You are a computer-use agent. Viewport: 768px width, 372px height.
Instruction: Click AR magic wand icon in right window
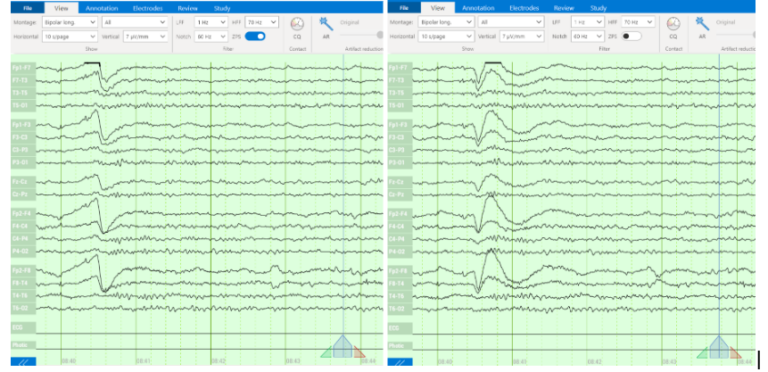coord(702,23)
